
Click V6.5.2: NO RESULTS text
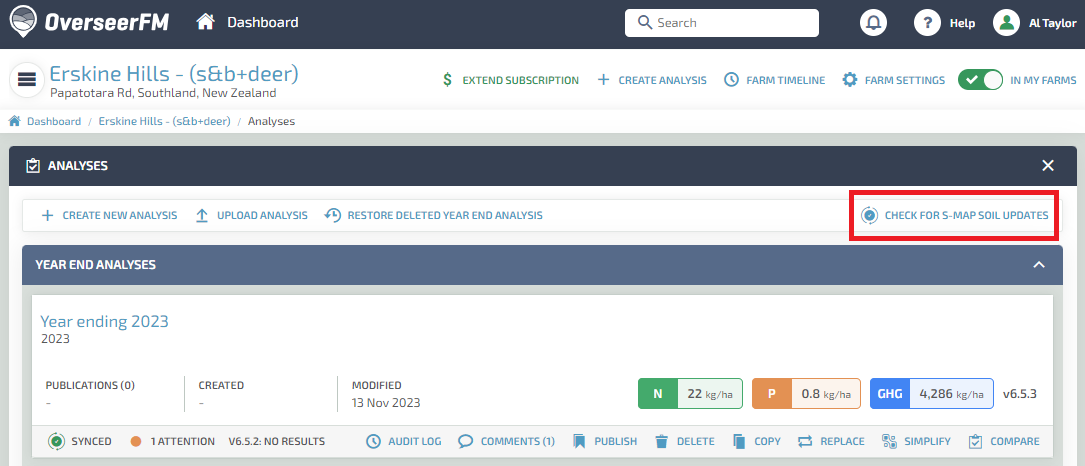point(277,441)
